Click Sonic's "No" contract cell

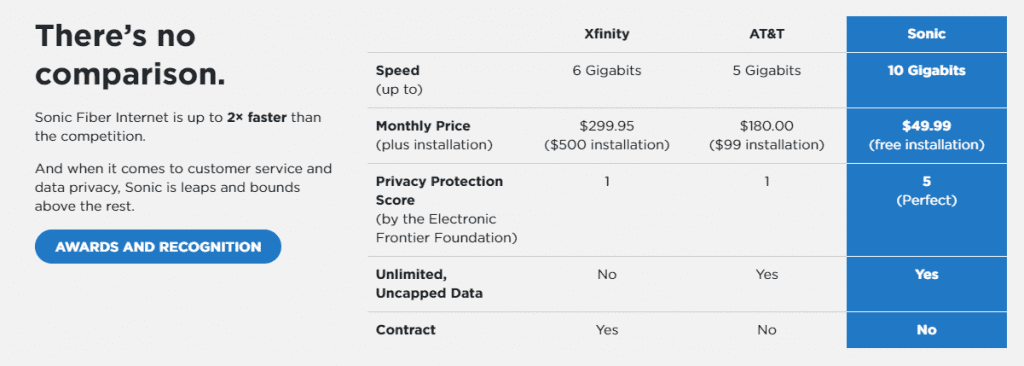point(927,330)
